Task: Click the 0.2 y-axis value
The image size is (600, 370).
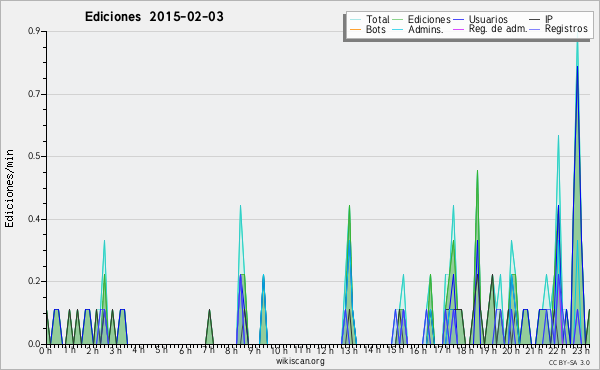Action: 34,281
